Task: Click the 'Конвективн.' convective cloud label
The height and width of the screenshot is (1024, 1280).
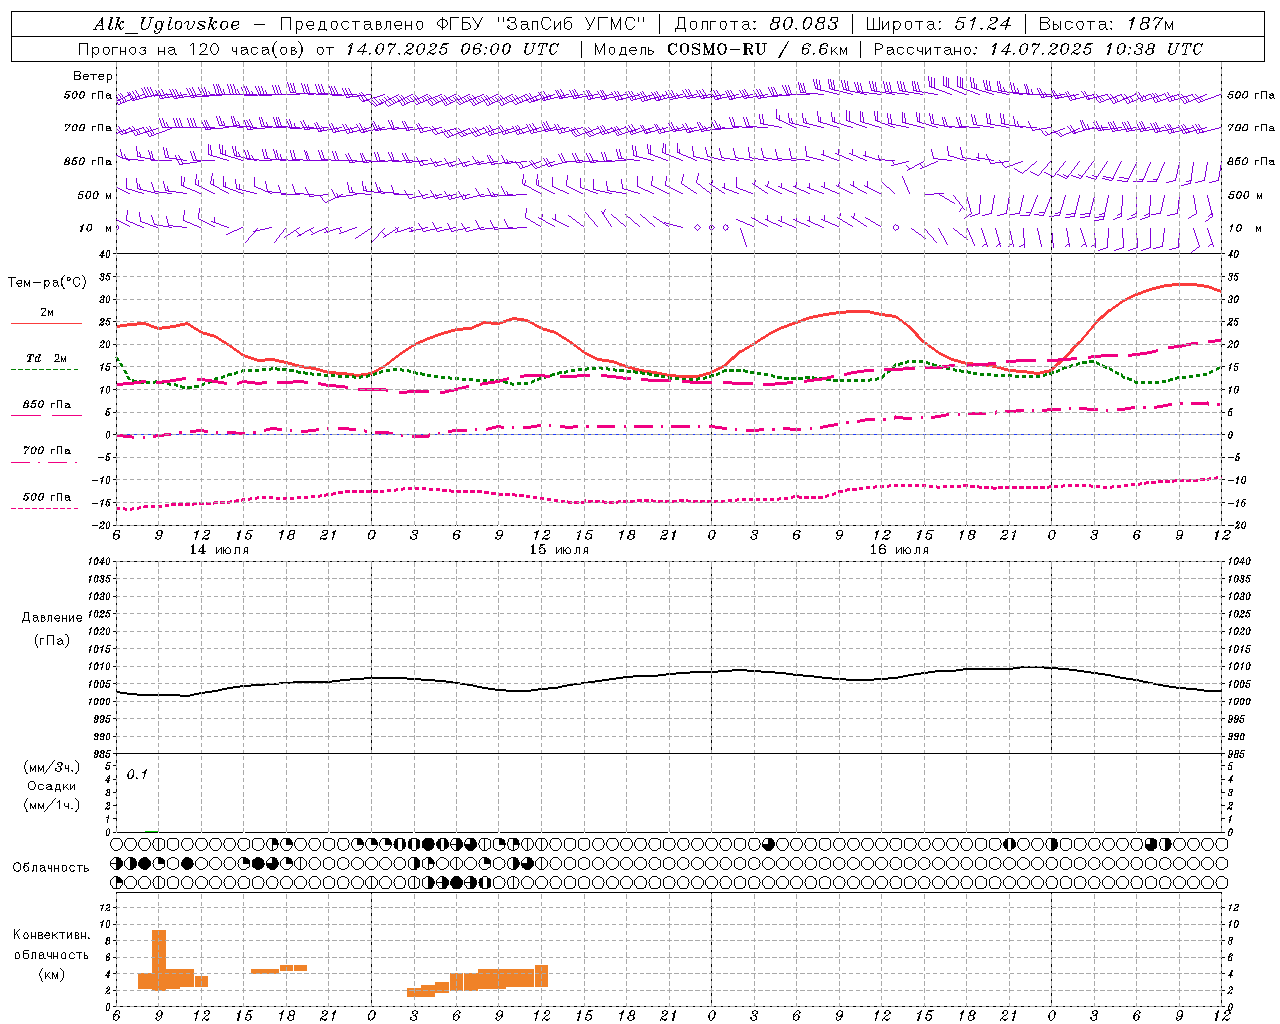Action: (52, 935)
